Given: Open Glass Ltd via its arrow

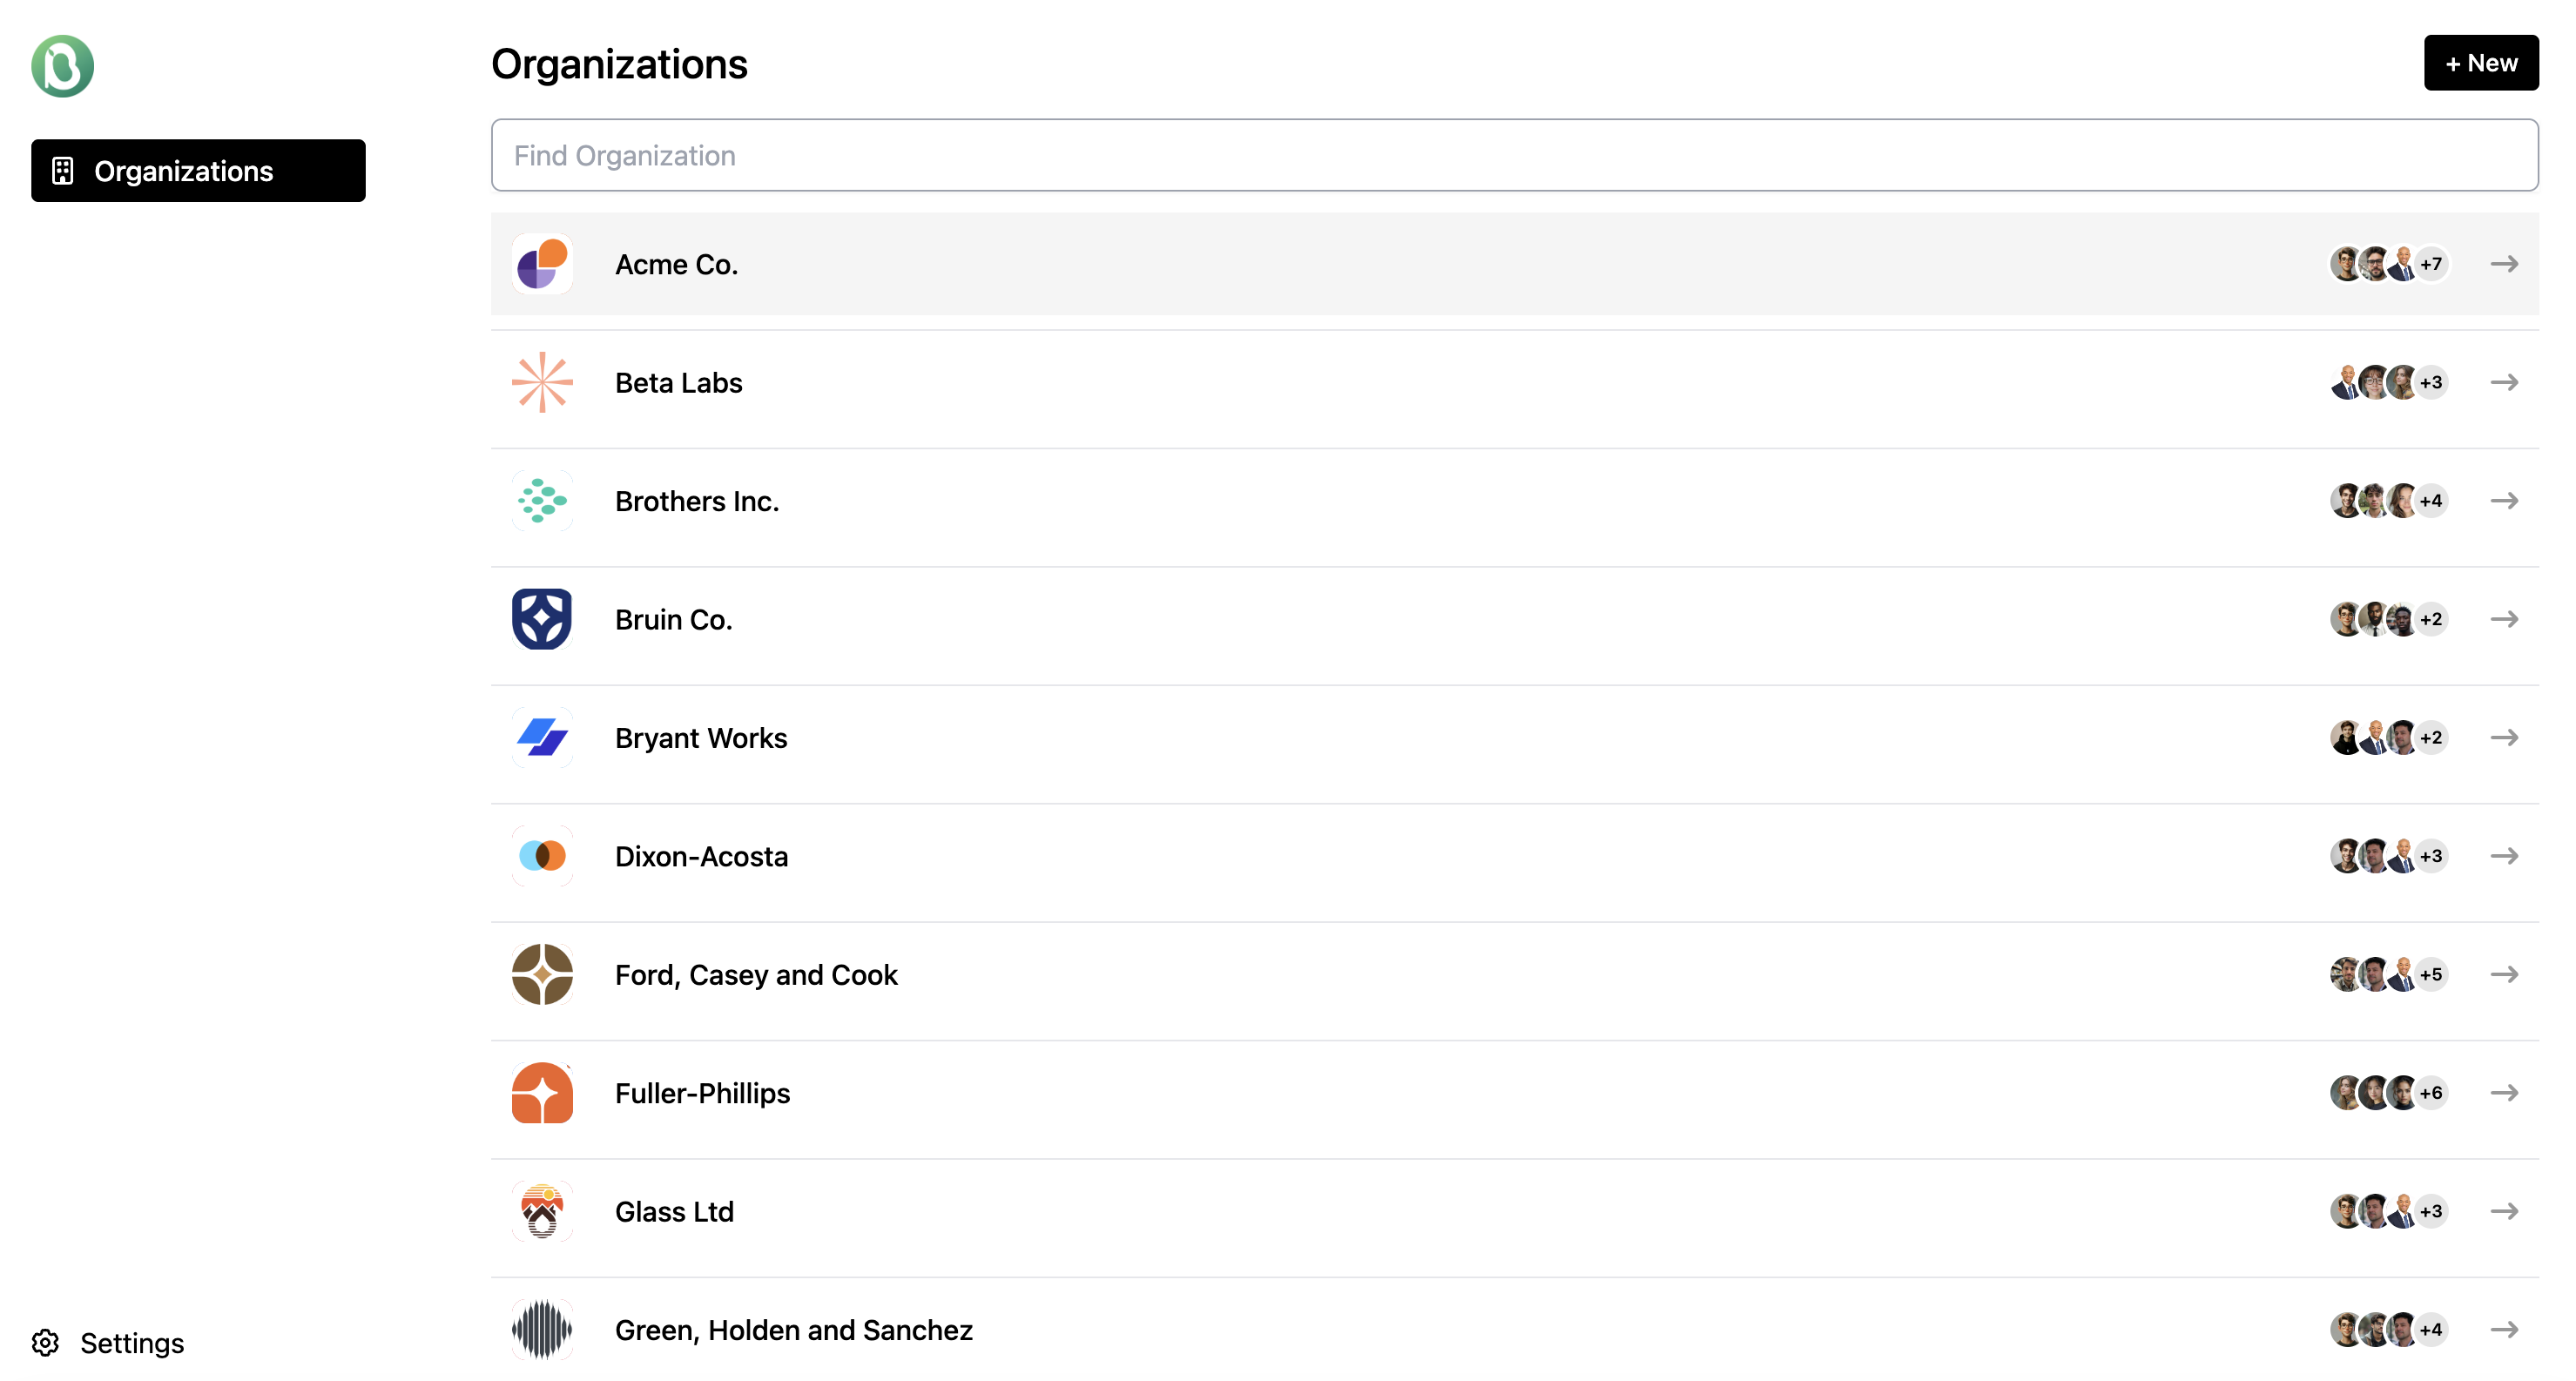Looking at the screenshot, I should click(2504, 1211).
